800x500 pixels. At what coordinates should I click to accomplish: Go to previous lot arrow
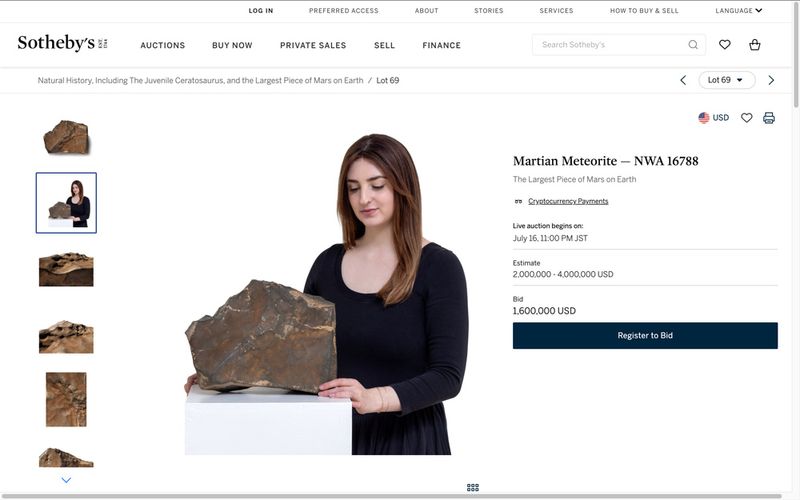point(683,80)
